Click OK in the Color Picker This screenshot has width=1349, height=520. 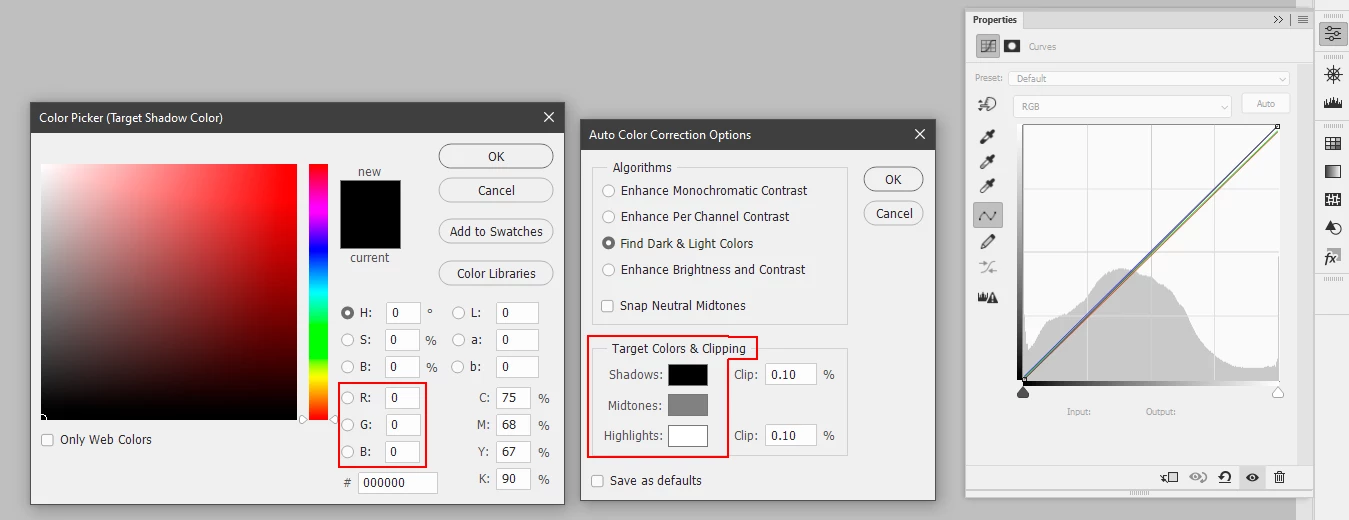point(496,156)
